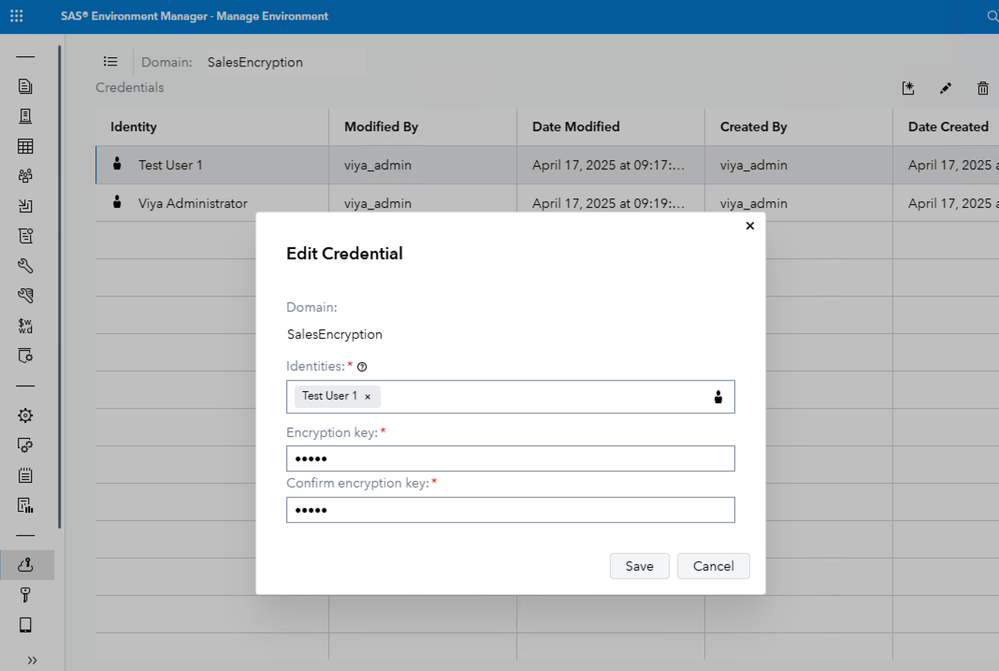Viewport: 999px width, 671px height.
Task: Click the Cancel button
Action: 713,566
